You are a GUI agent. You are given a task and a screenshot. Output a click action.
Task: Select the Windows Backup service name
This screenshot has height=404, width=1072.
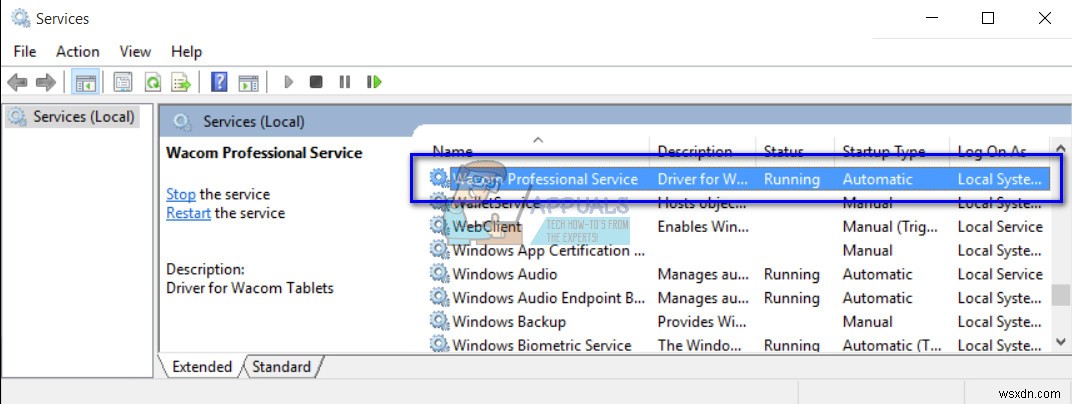[509, 321]
